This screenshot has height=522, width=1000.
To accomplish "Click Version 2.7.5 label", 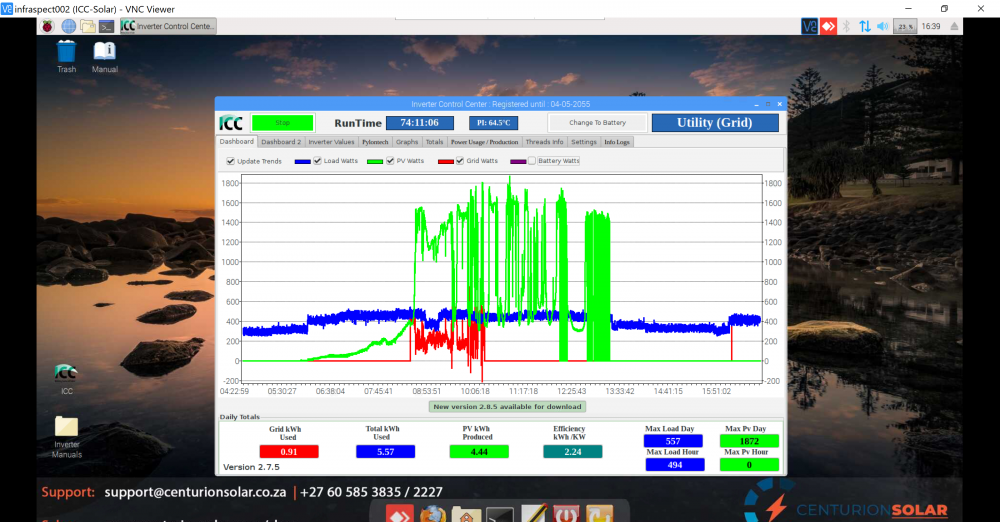I will click(251, 467).
